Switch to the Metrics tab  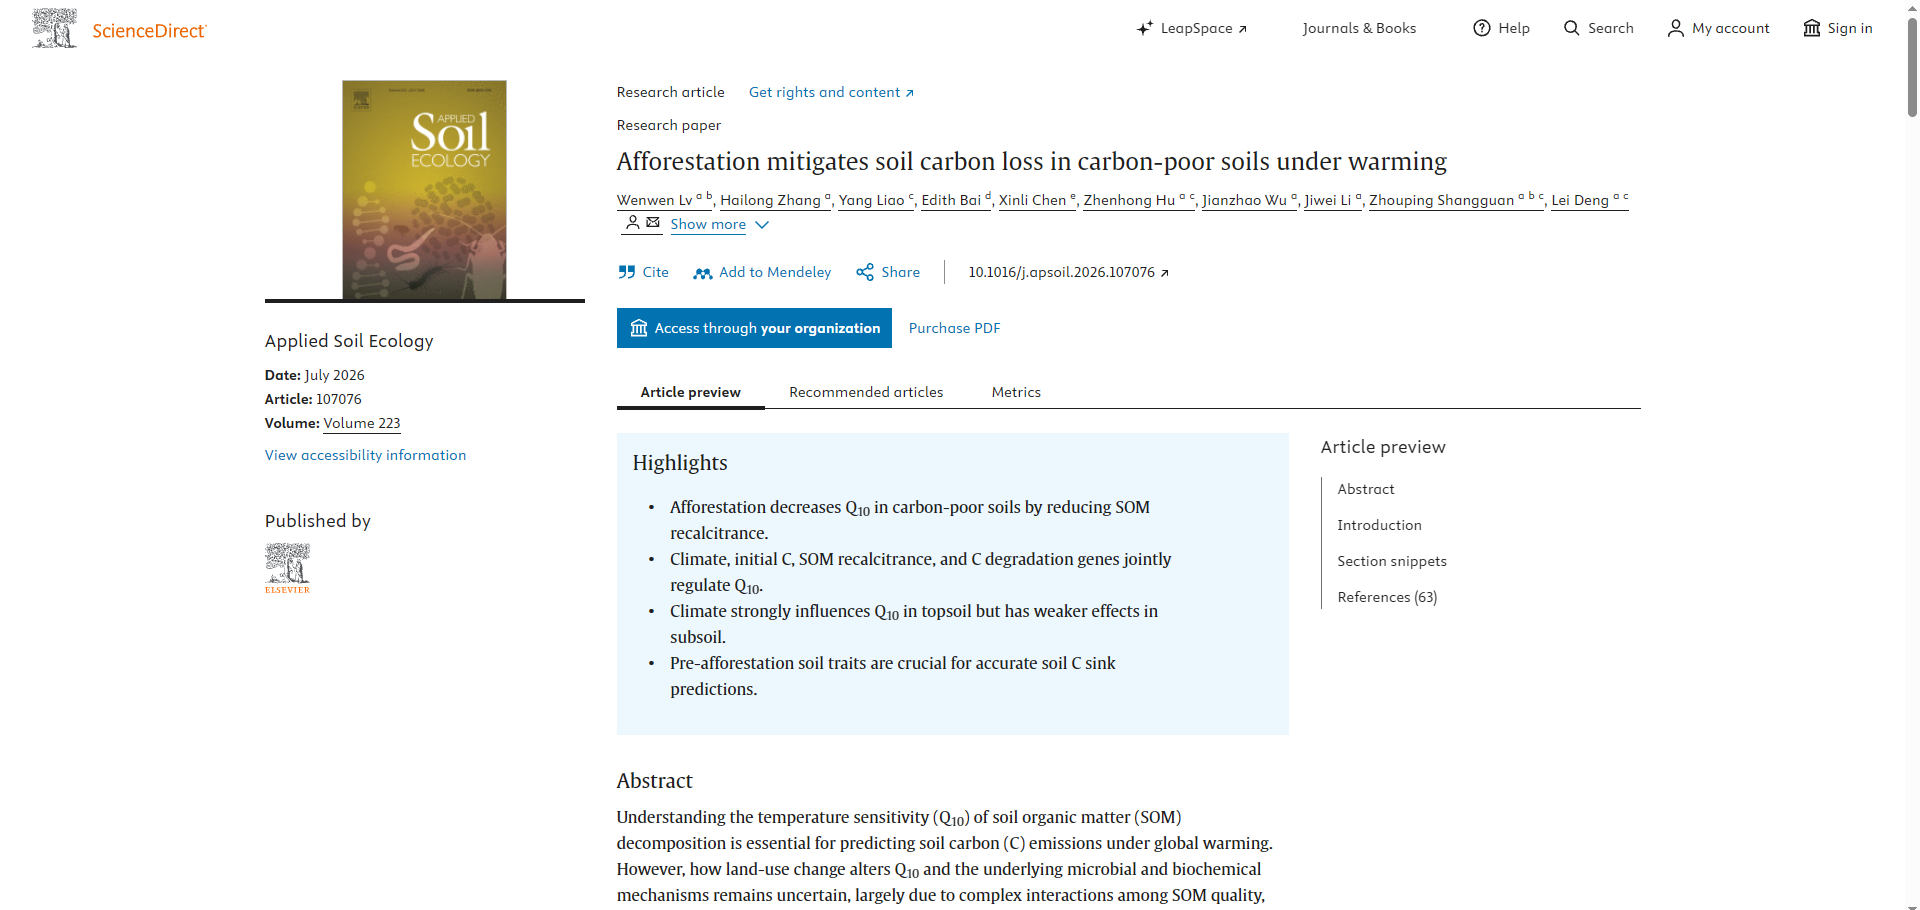pos(1016,392)
